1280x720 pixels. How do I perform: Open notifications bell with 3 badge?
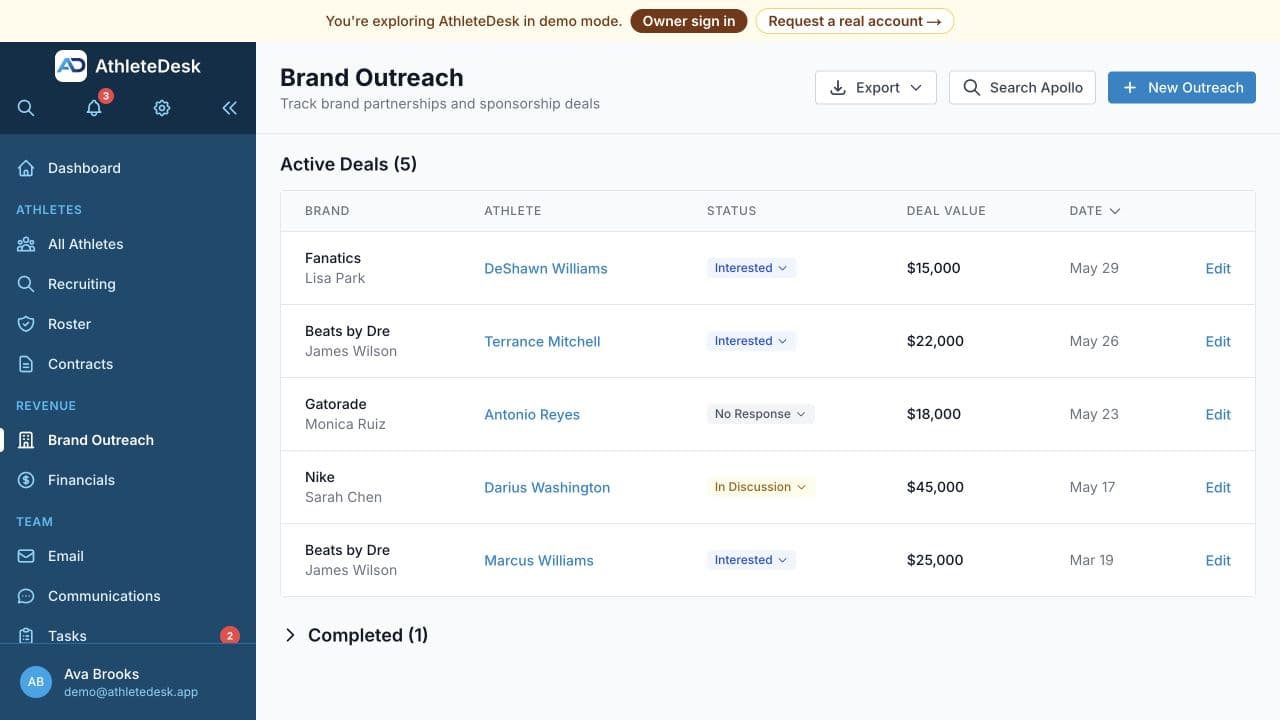tap(94, 108)
